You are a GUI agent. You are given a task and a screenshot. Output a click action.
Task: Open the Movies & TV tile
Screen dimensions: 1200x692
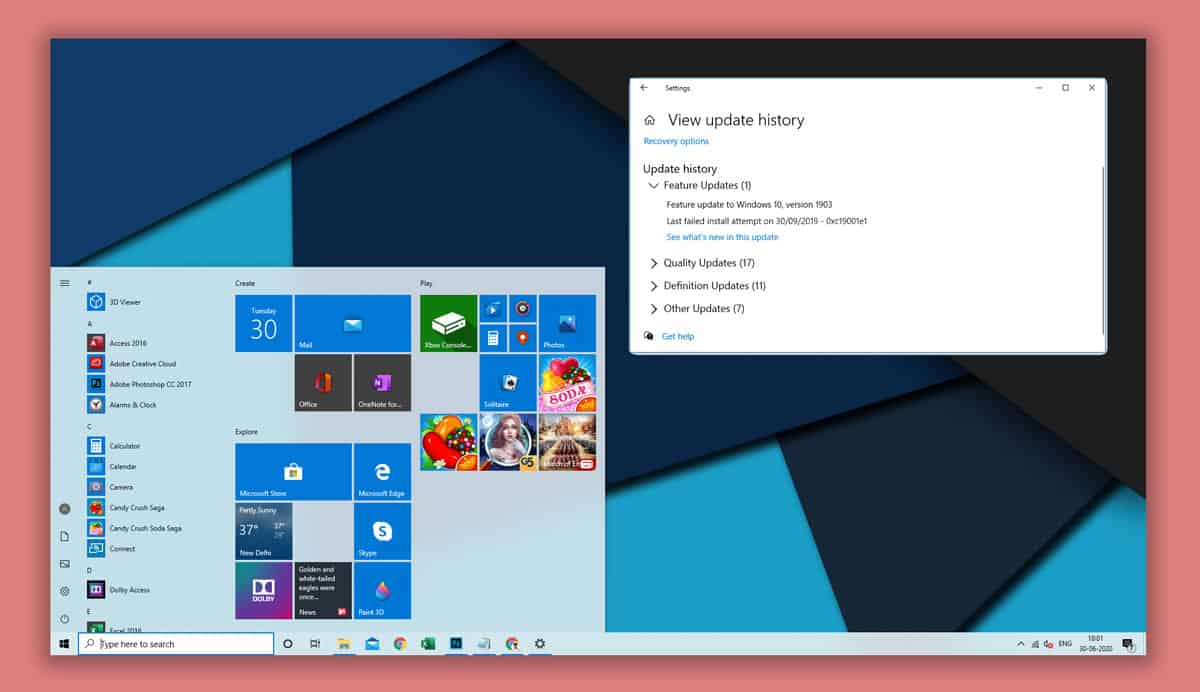(x=493, y=308)
